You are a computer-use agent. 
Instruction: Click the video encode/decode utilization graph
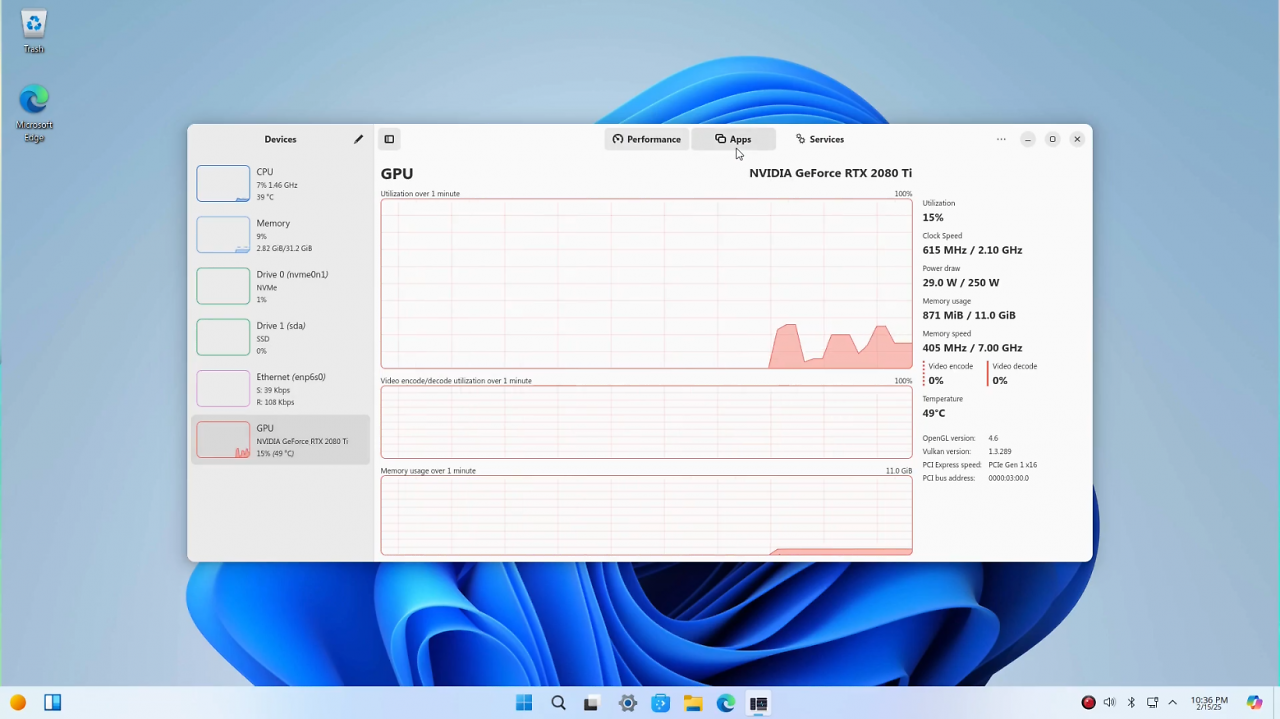click(x=646, y=422)
